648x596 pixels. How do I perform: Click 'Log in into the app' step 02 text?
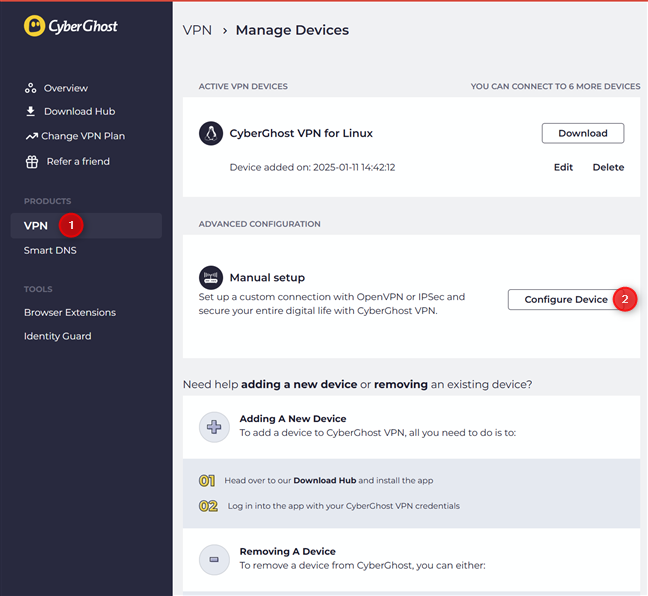343,506
